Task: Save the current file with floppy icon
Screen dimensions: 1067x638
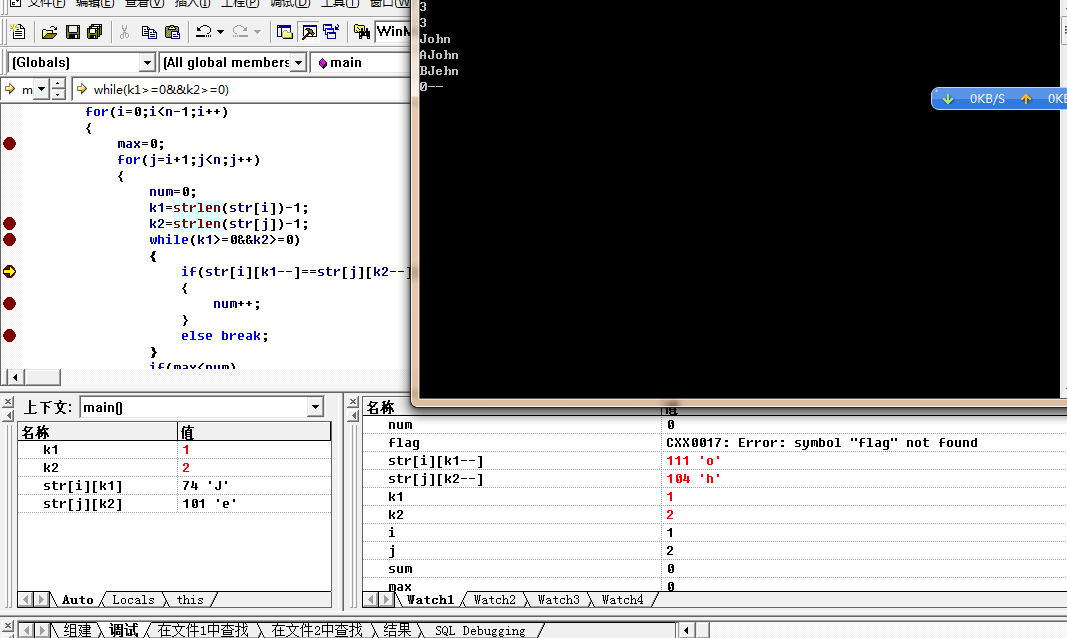Action: coord(73,32)
